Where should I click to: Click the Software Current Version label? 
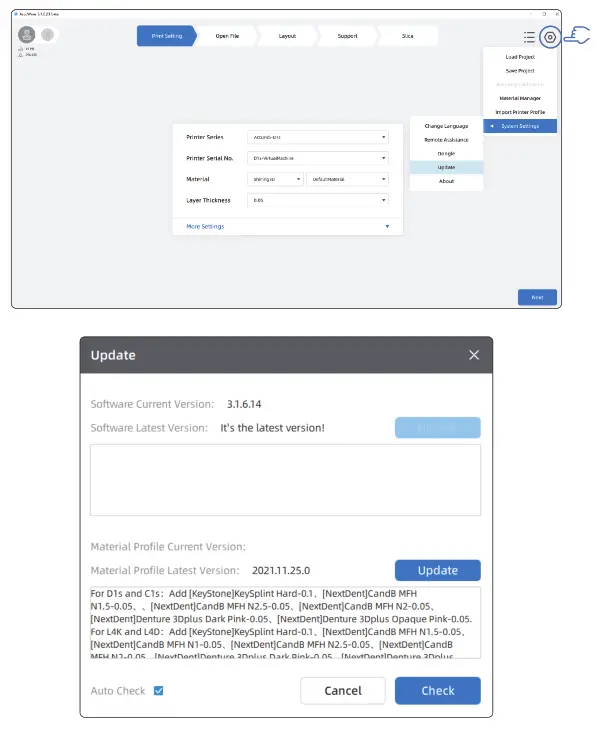[152, 404]
